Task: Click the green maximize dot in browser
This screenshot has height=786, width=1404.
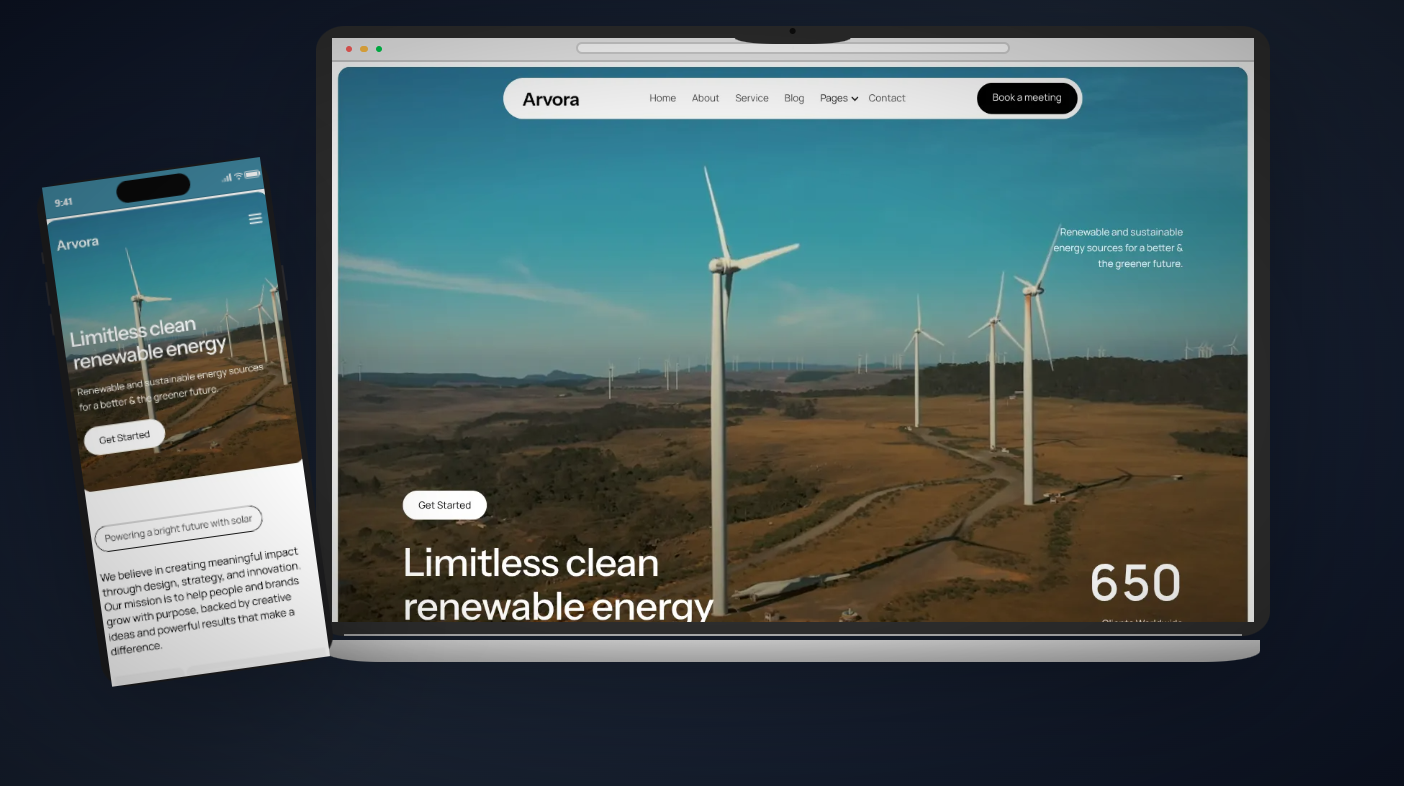Action: (379, 48)
